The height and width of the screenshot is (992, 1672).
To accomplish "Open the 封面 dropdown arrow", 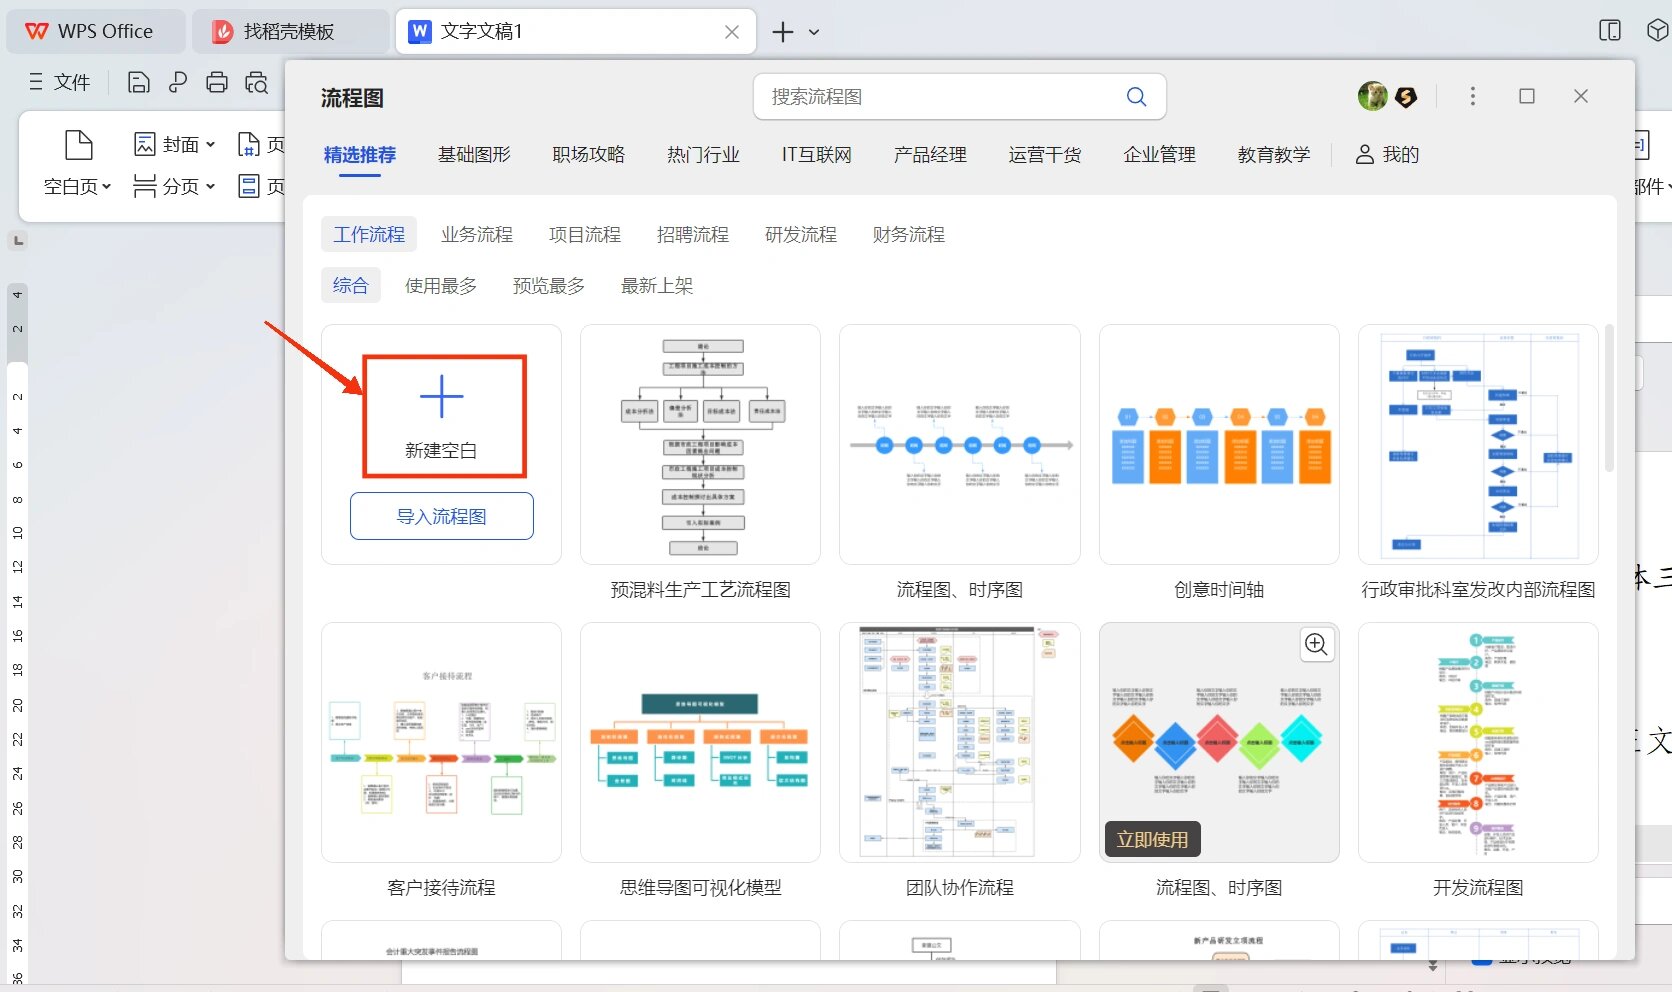I will (209, 144).
